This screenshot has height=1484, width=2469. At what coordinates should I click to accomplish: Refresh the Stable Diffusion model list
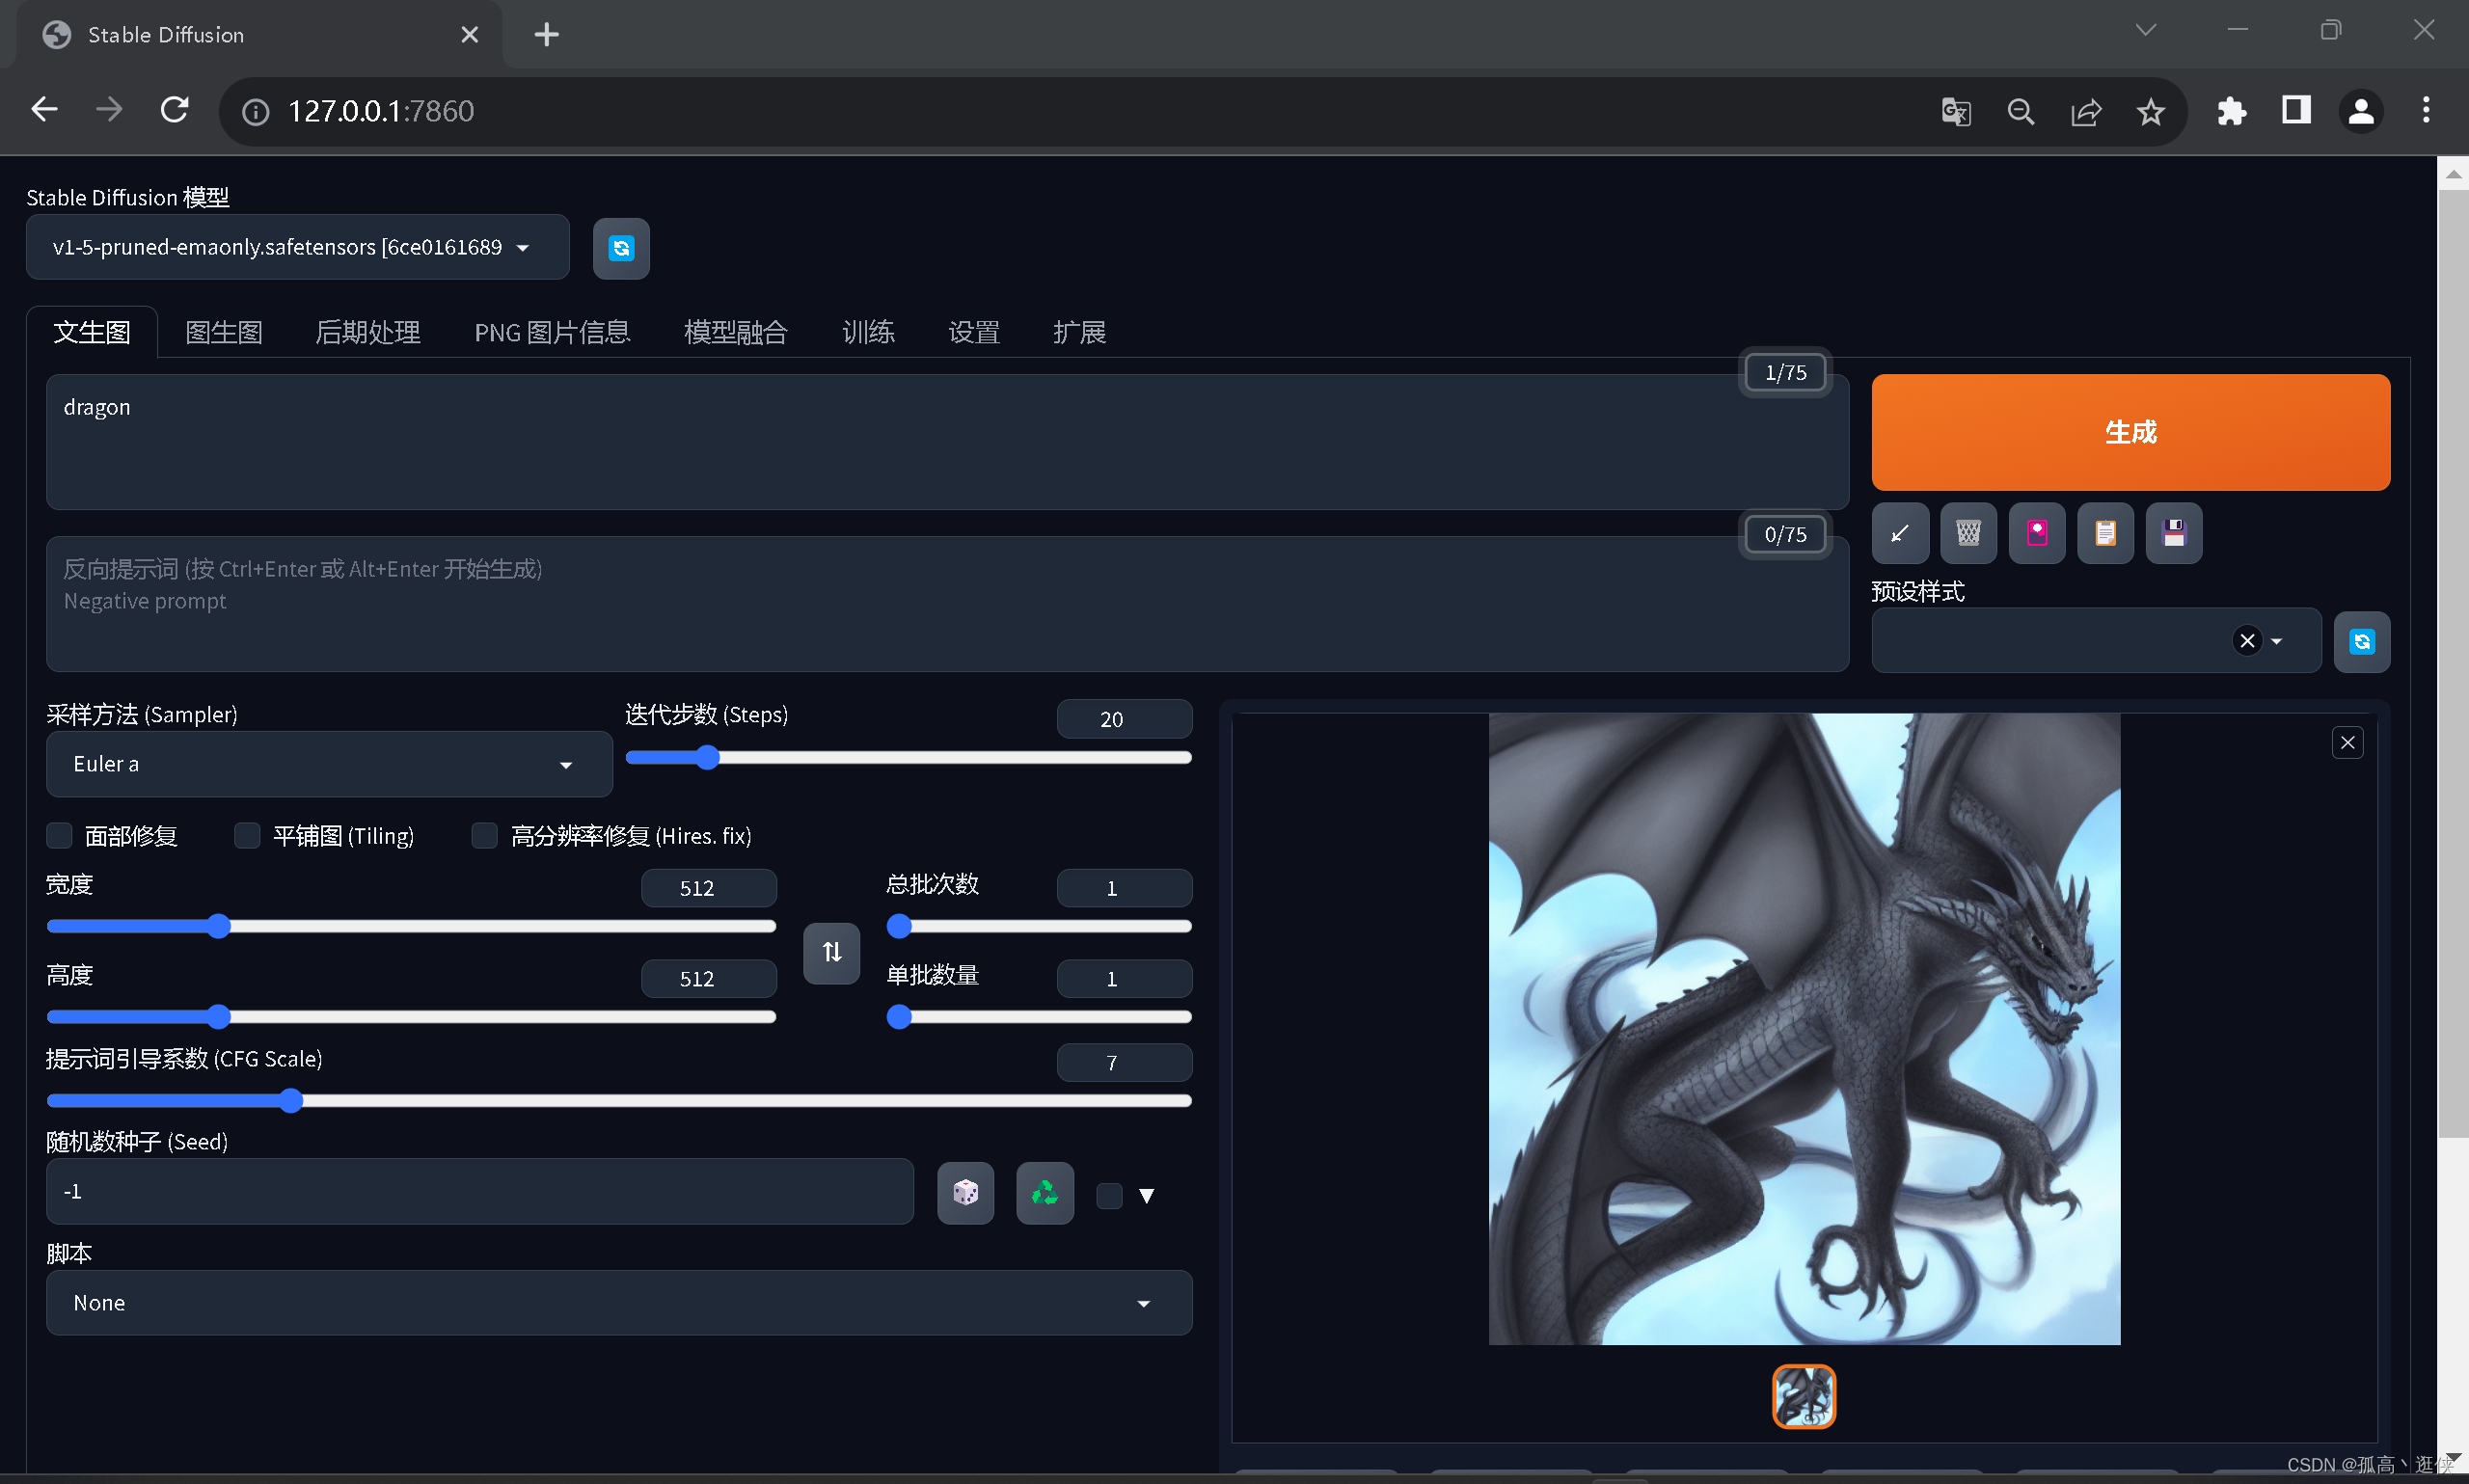pyautogui.click(x=620, y=248)
